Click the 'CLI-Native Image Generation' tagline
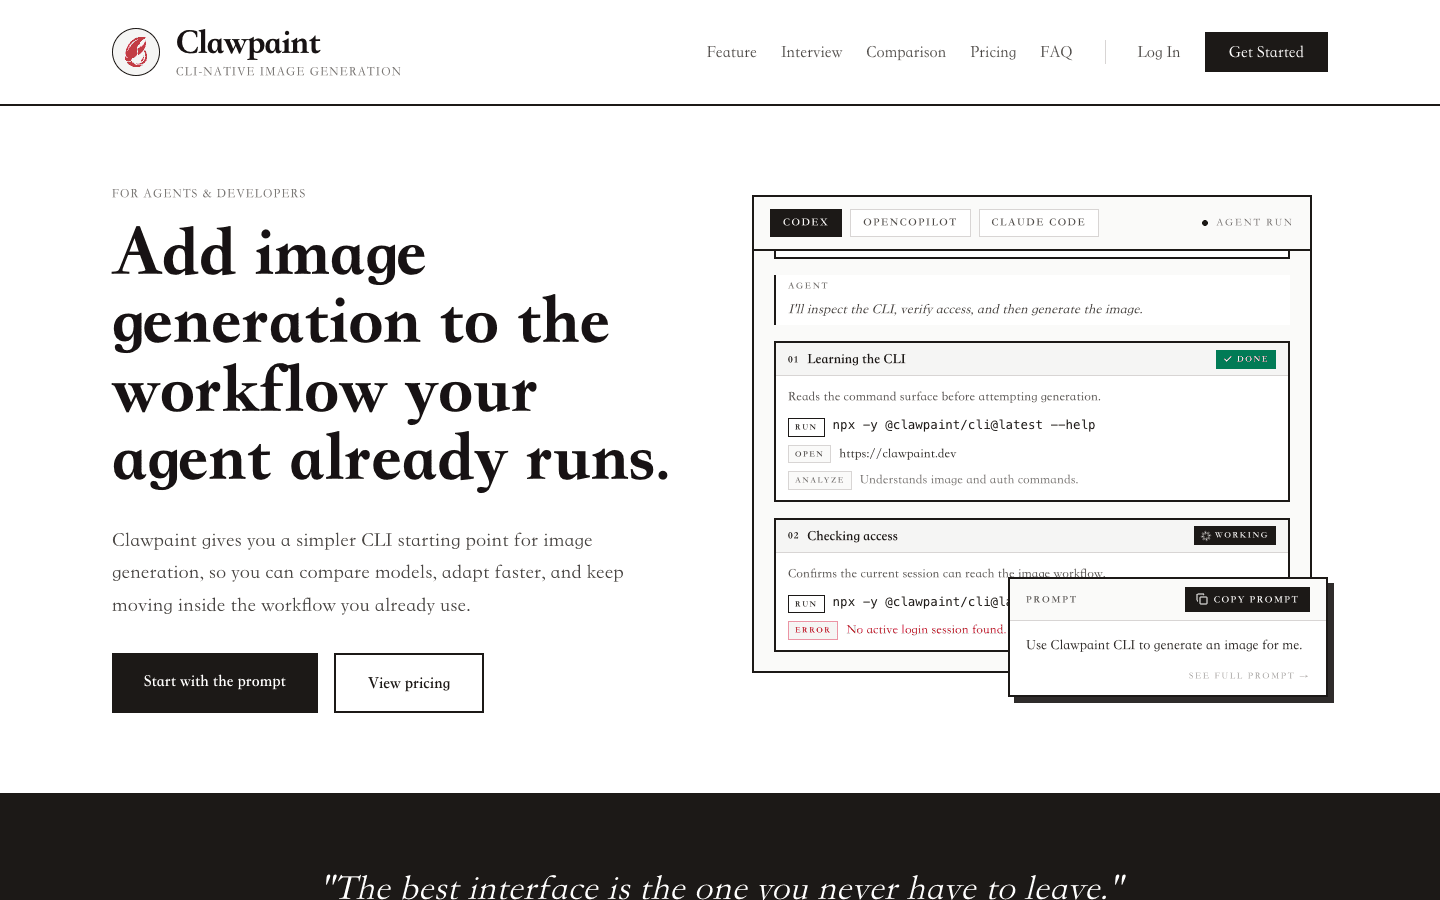1440x900 pixels. click(289, 72)
